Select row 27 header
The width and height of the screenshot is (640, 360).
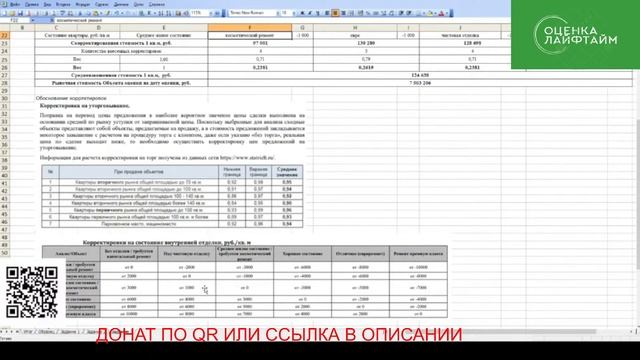(4, 75)
